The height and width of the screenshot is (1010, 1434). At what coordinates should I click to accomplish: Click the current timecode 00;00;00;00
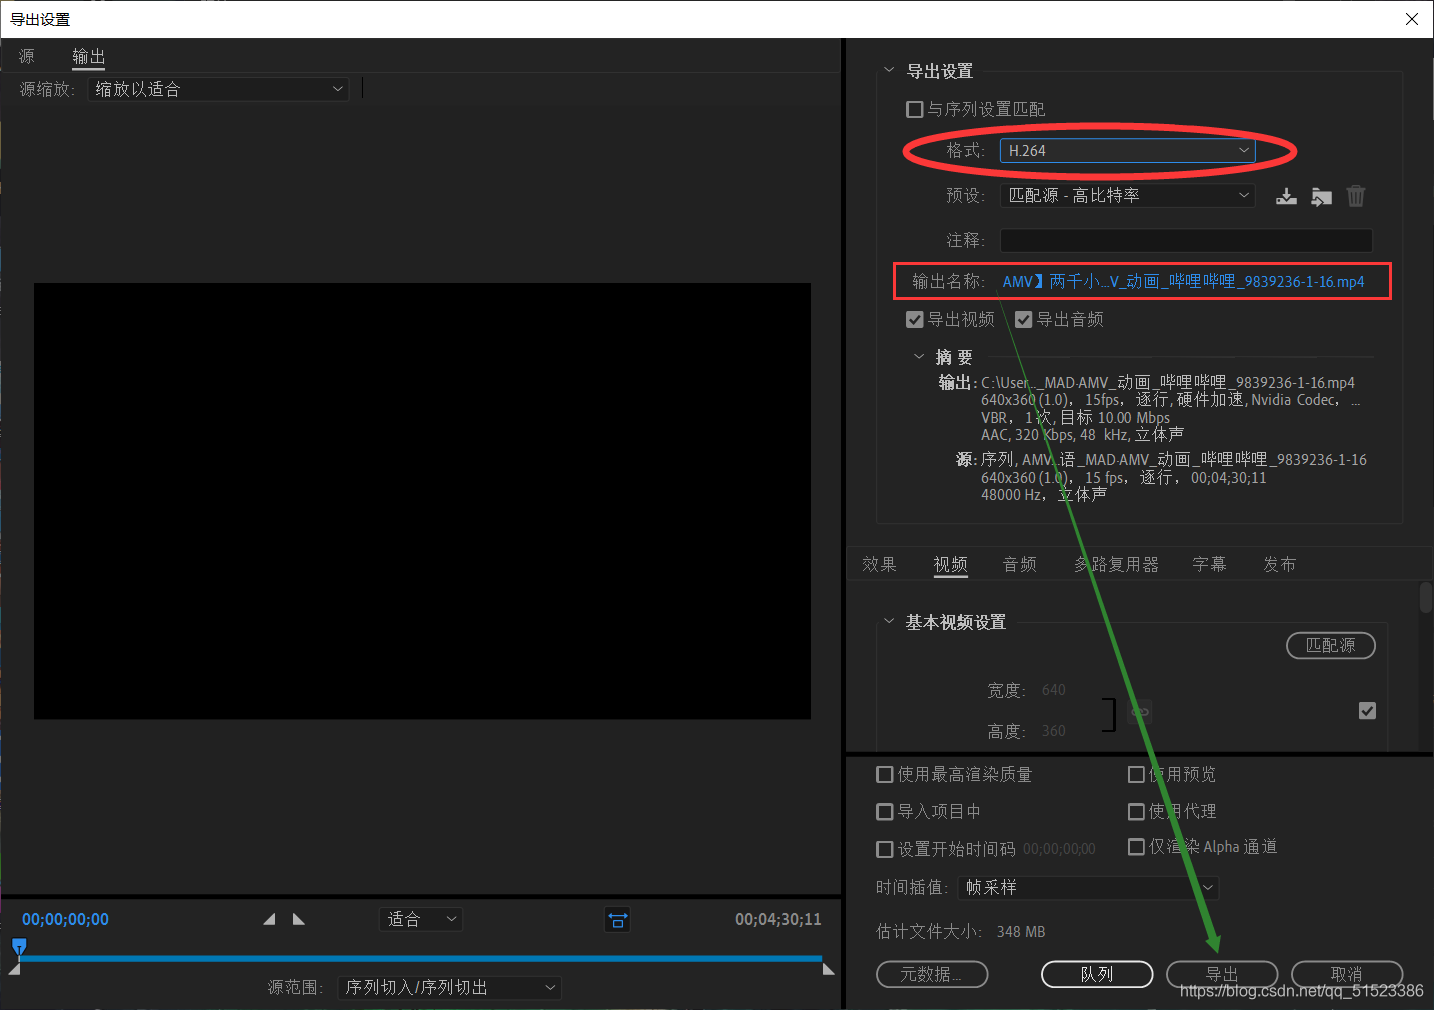(x=66, y=919)
